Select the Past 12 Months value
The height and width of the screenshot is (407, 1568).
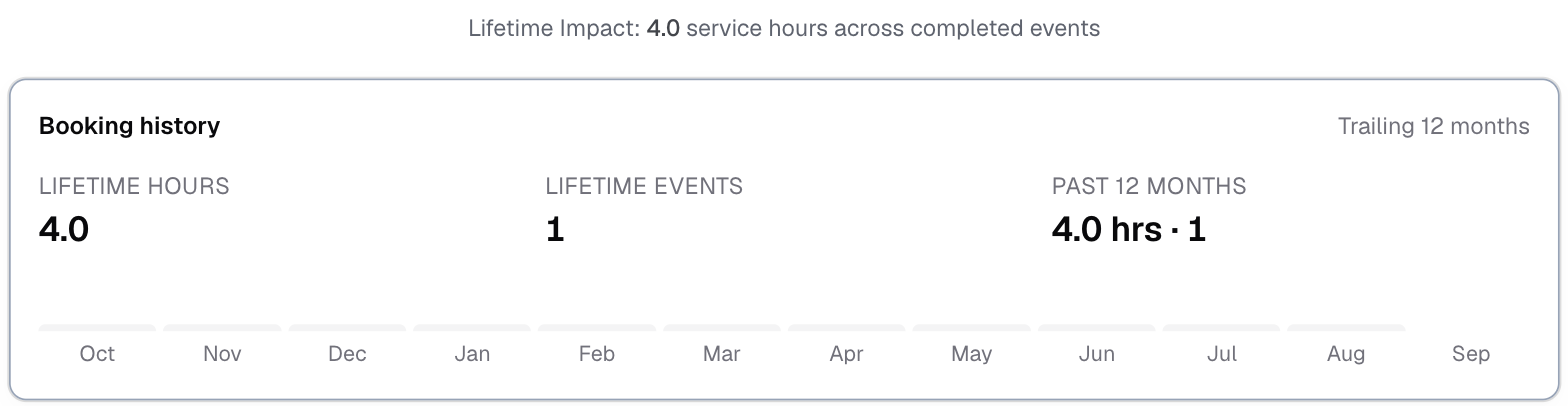pos(1129,230)
